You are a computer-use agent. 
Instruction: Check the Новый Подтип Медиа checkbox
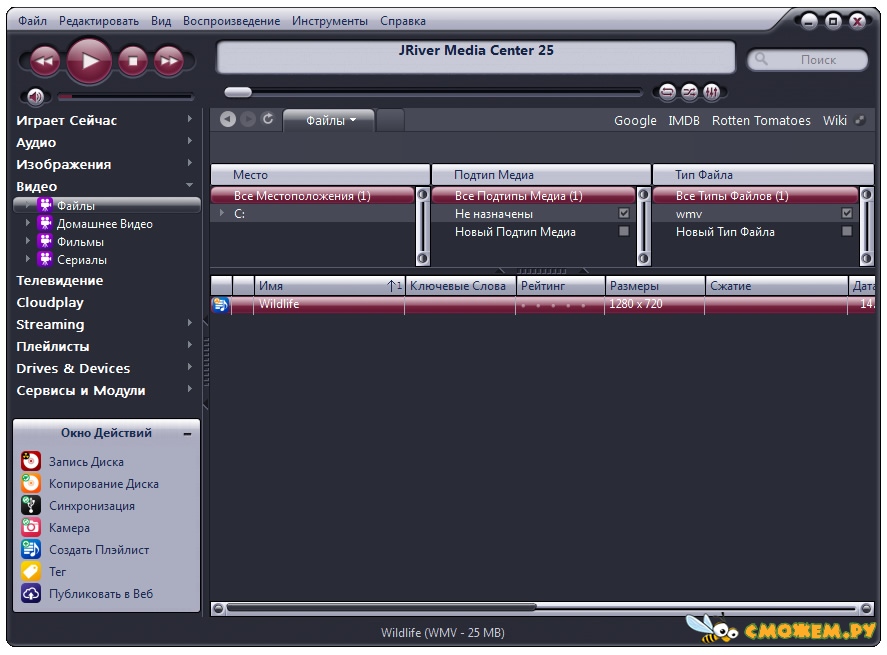pos(624,231)
